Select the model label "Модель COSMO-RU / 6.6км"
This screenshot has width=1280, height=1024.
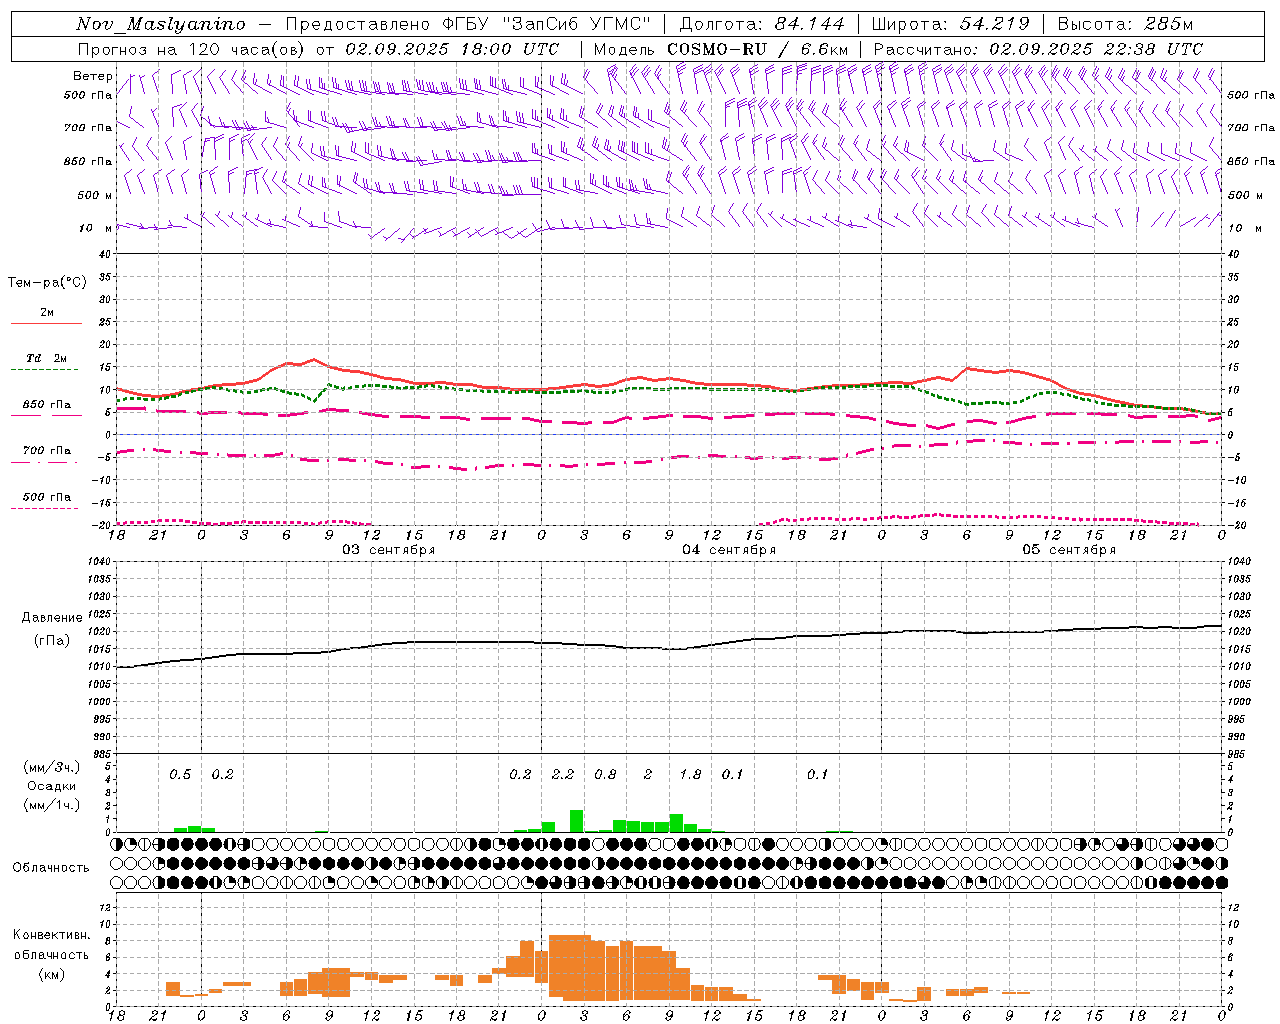pyautogui.click(x=721, y=49)
